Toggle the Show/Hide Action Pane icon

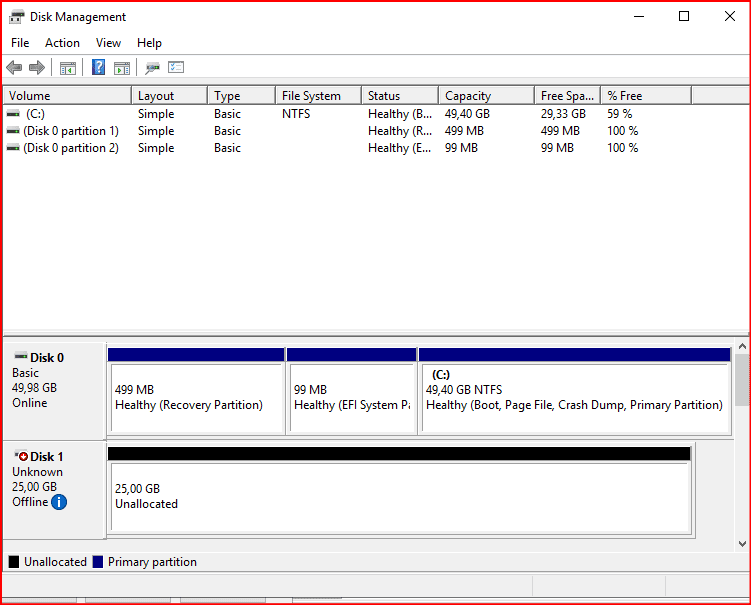click(122, 68)
